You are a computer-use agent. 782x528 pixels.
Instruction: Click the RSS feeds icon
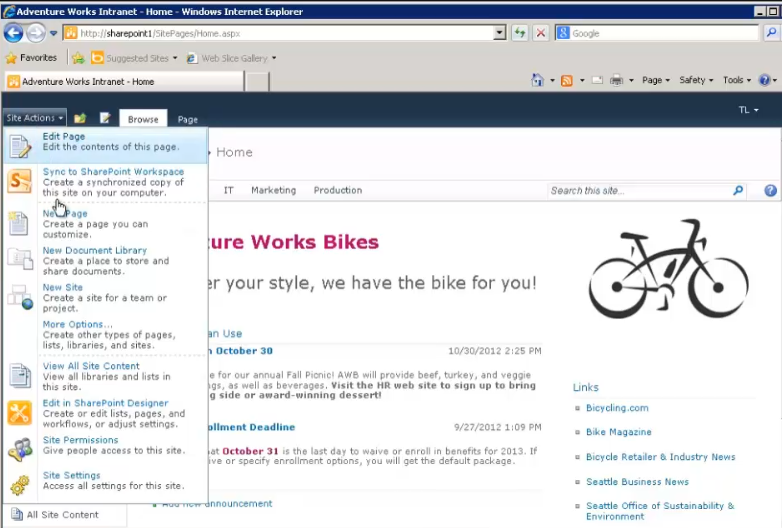pyautogui.click(x=567, y=80)
